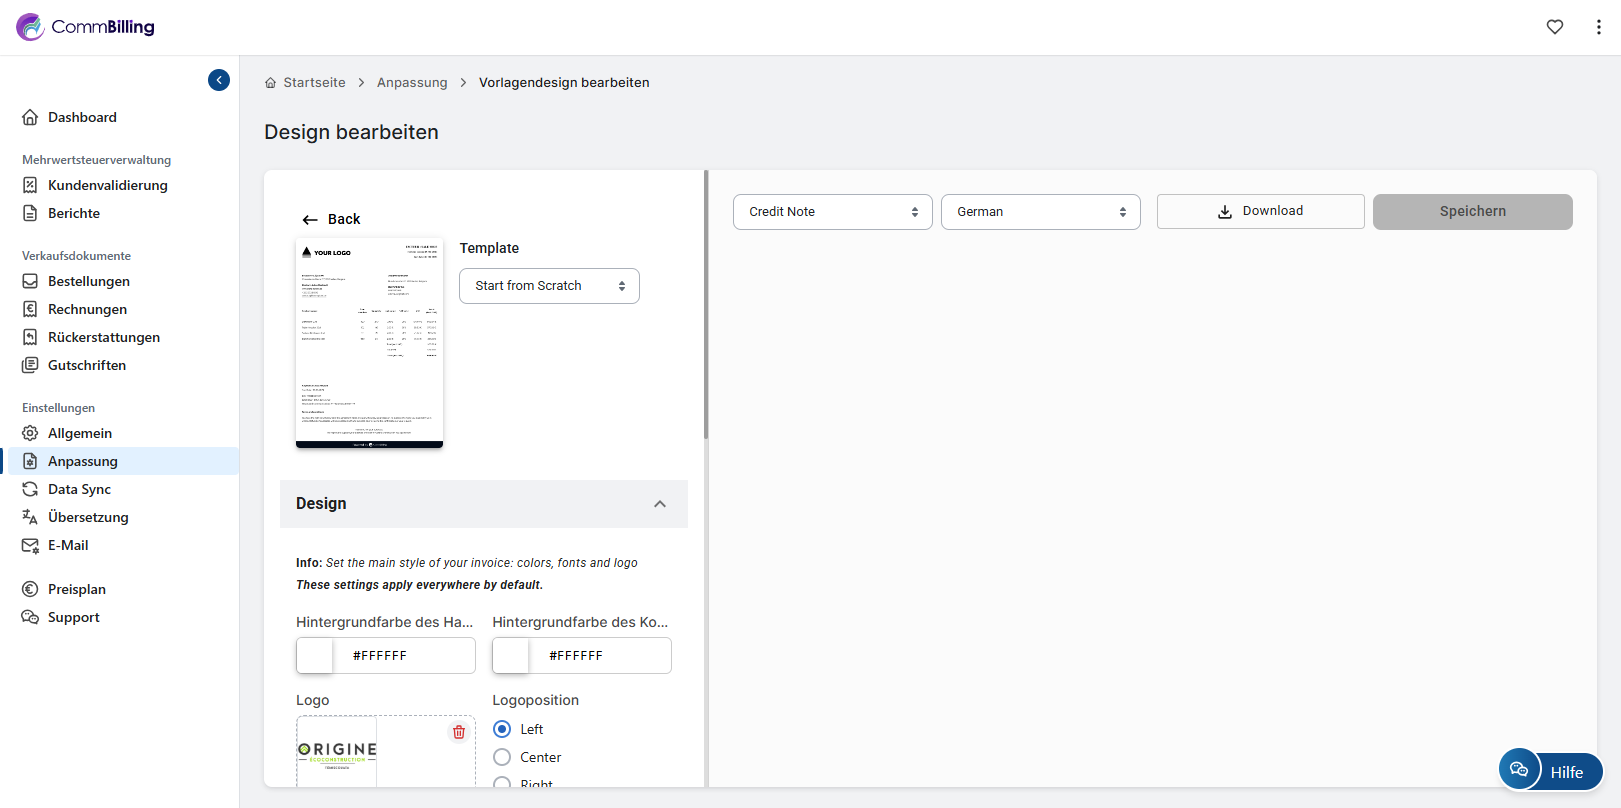Select Center logo position

click(502, 757)
